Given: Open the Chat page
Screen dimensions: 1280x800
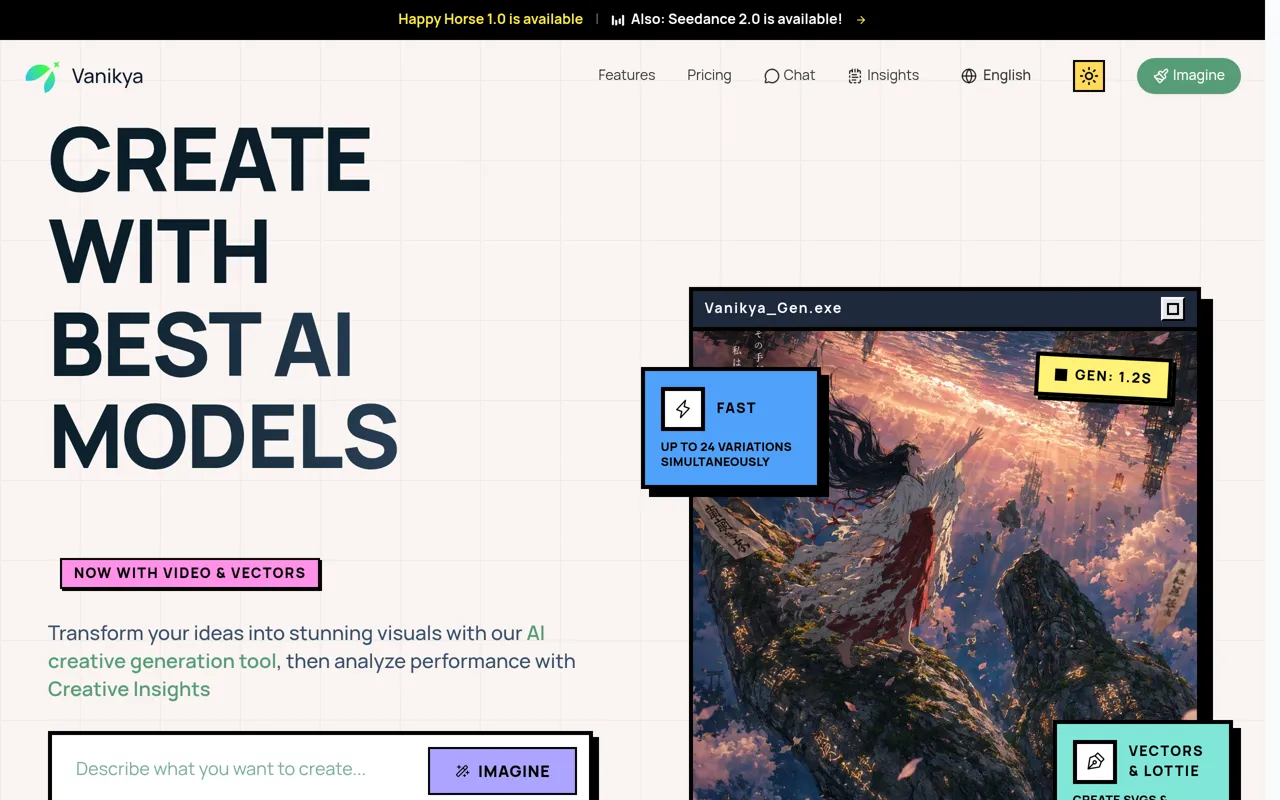Looking at the screenshot, I should point(789,75).
